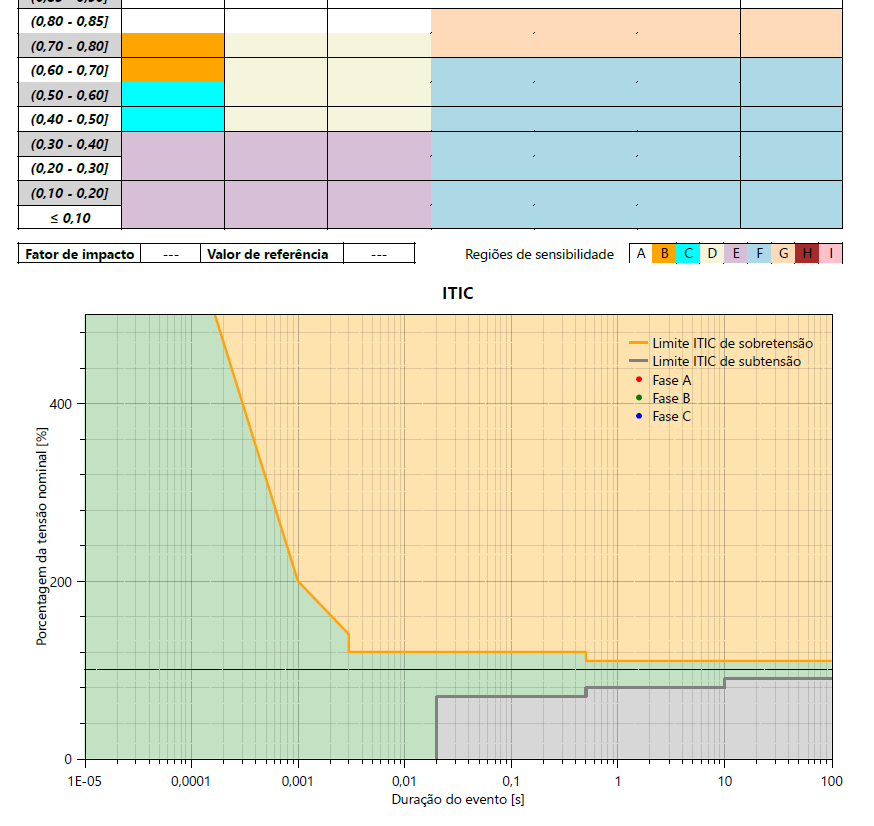Select sensitivity region I pink swatch
The height and width of the screenshot is (826, 874).
831,254
